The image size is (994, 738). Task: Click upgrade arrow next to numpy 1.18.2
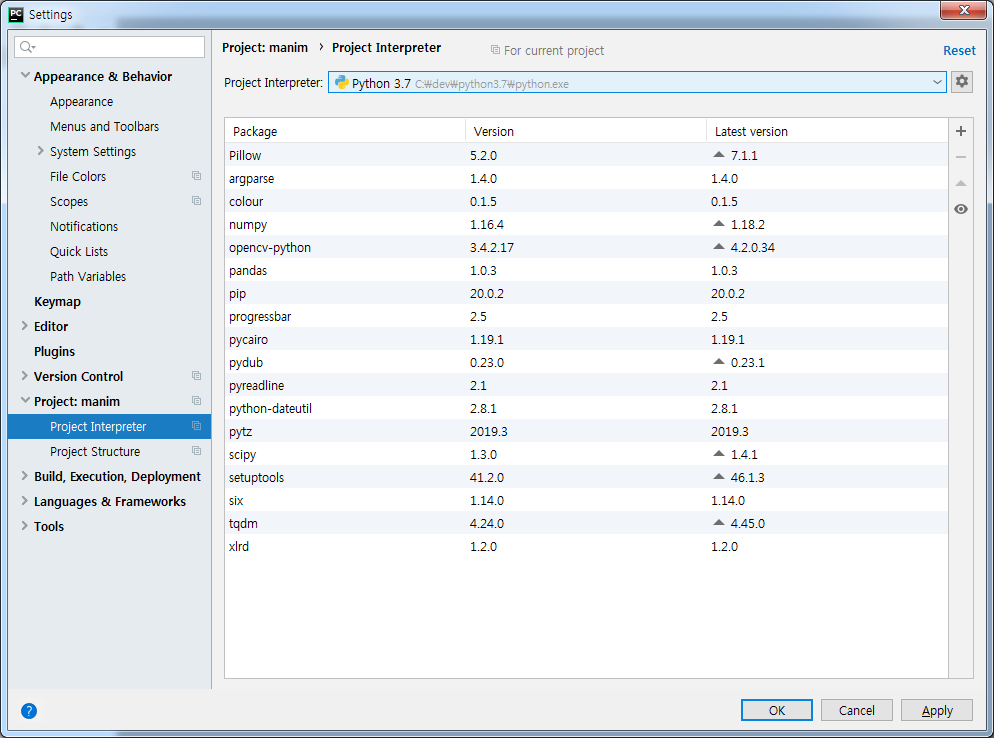click(x=718, y=224)
